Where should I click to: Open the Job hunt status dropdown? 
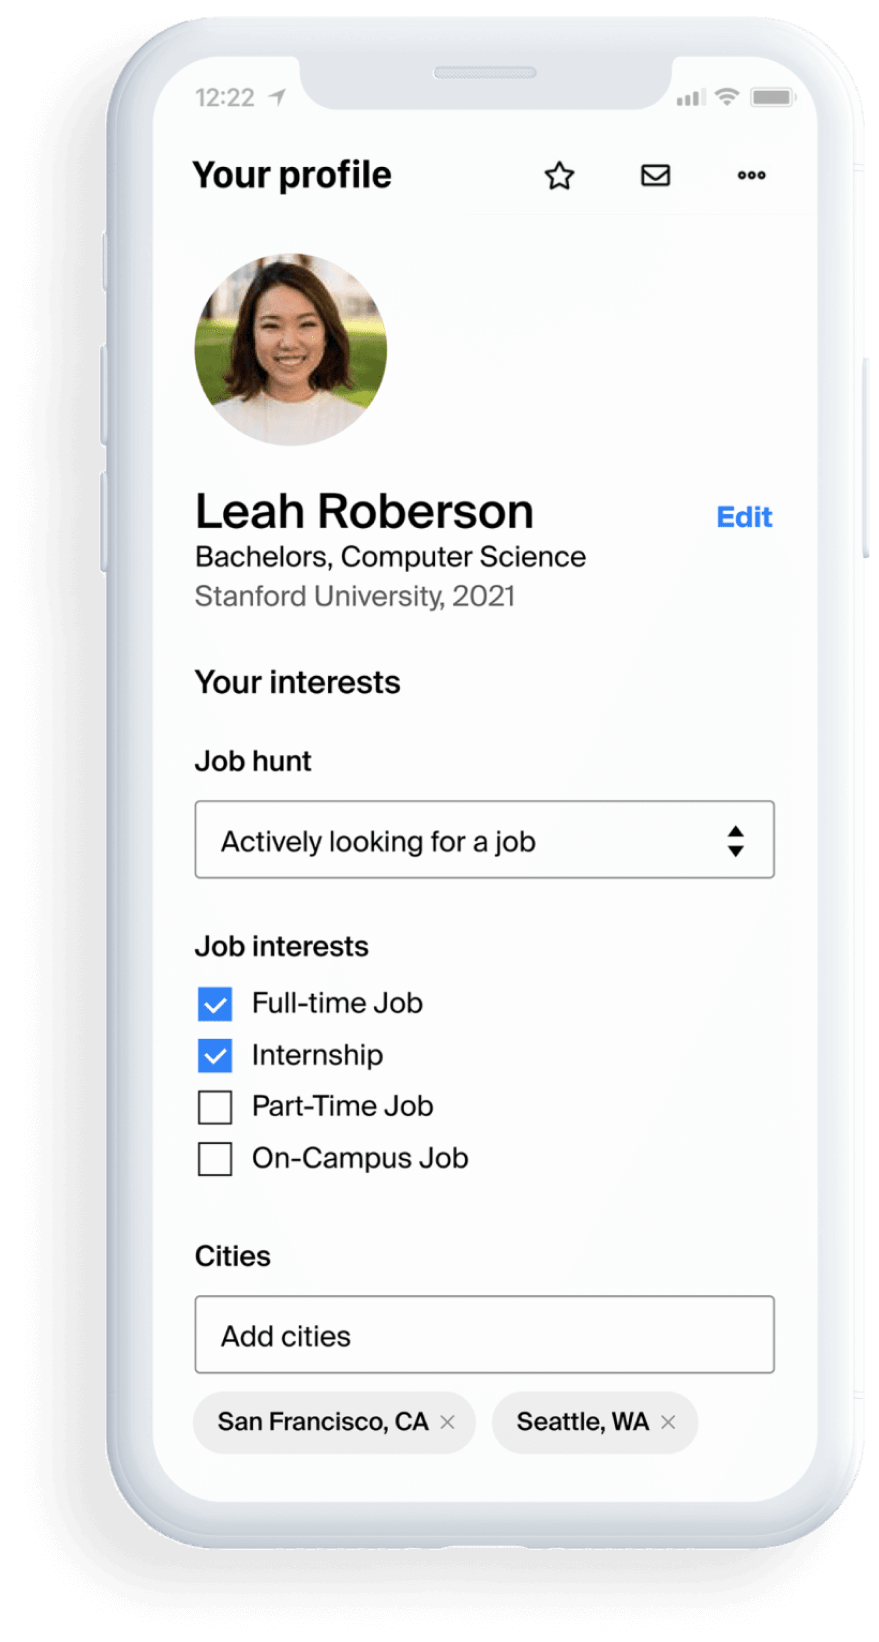[x=484, y=840]
